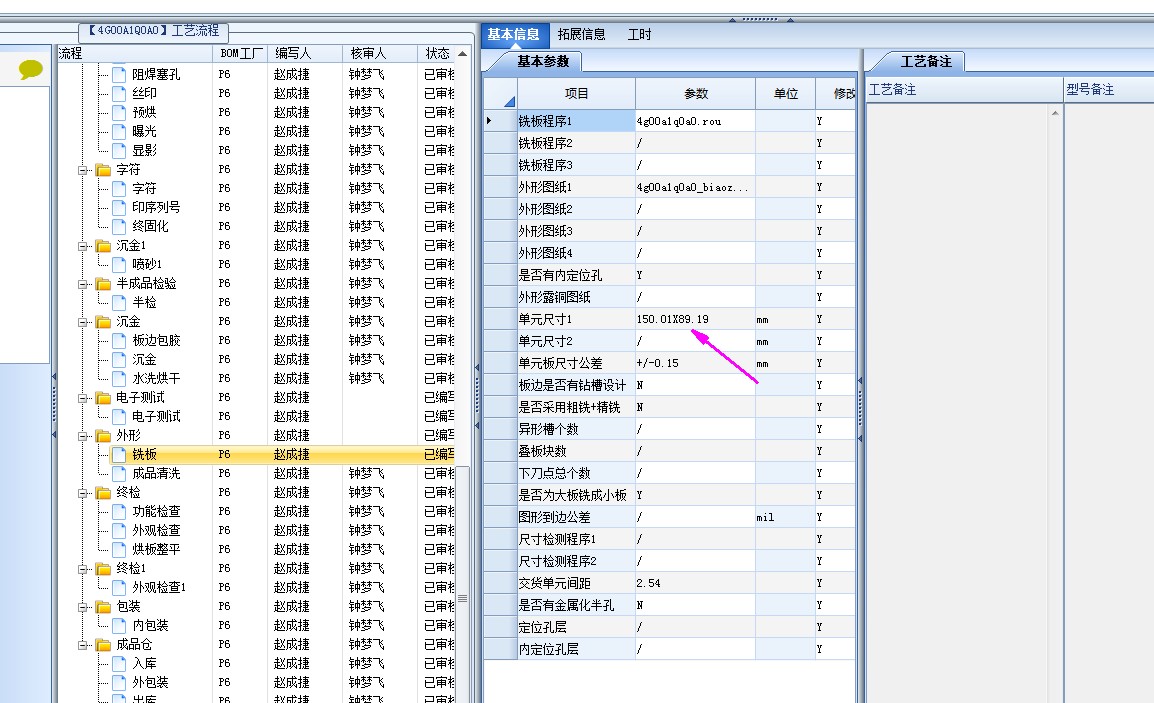Viewport: 1154px width, 703px height.
Task: Select the 基本参数 sub-tab
Action: click(542, 61)
